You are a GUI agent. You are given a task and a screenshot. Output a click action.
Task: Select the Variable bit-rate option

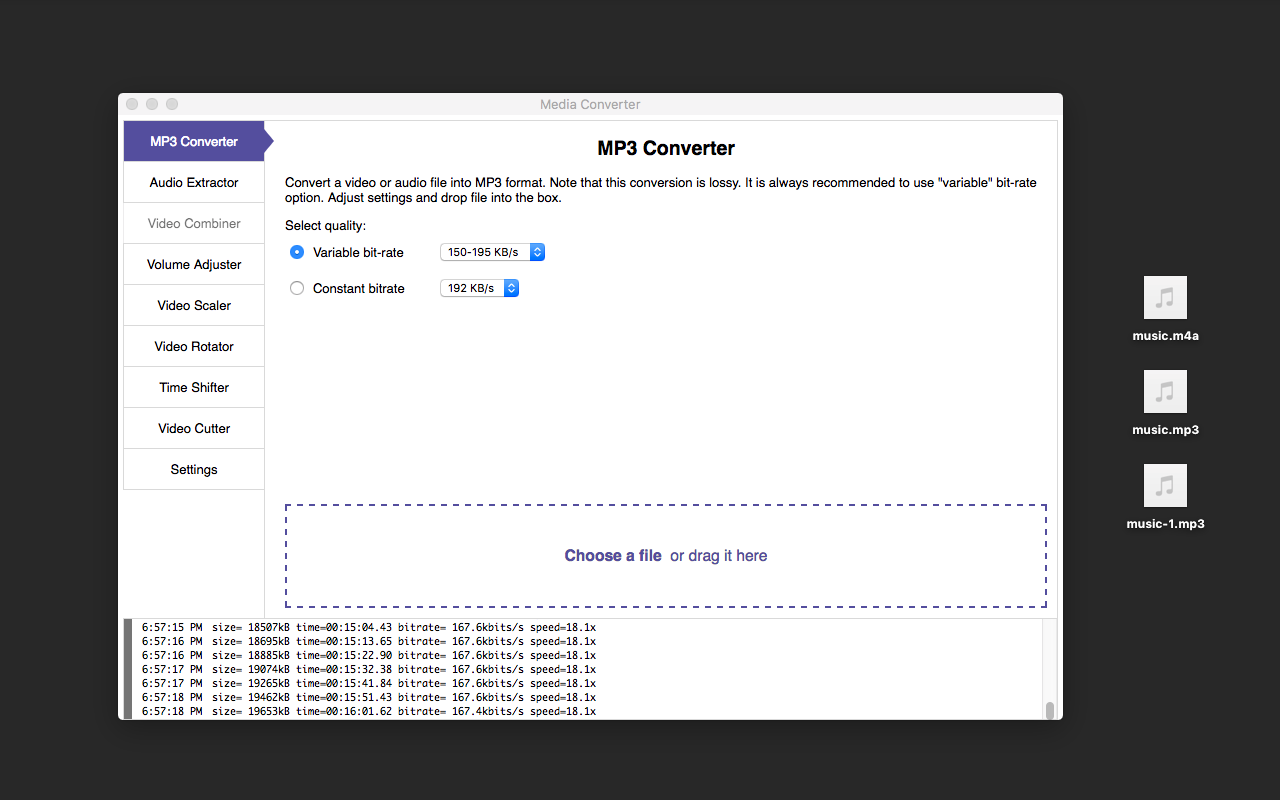pyautogui.click(x=296, y=252)
